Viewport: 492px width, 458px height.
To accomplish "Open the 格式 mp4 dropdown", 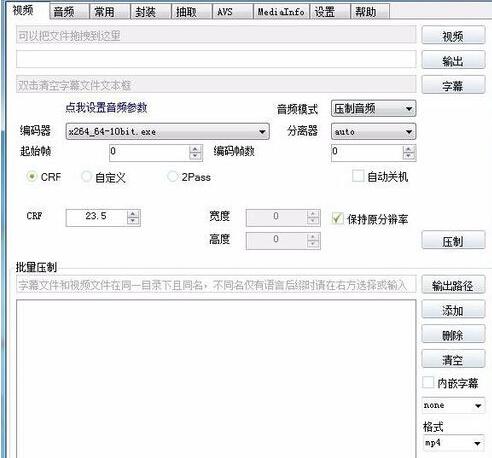I will (x=453, y=443).
